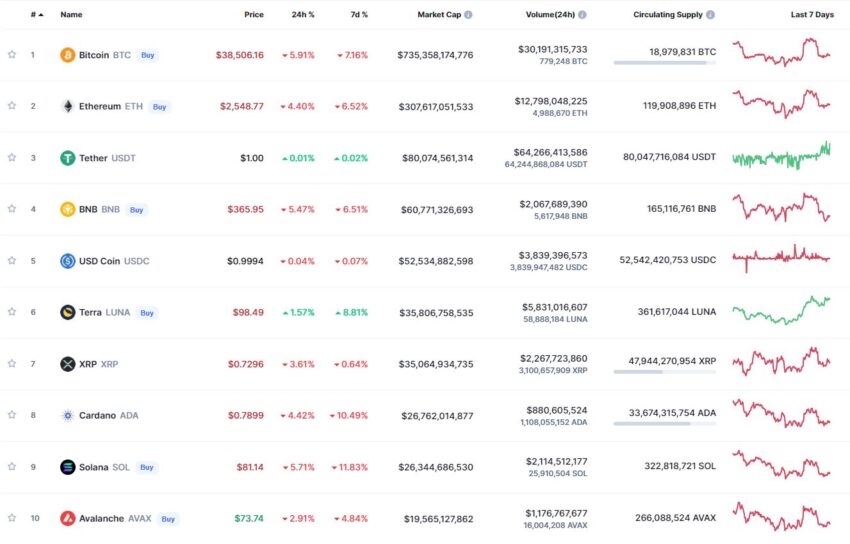
Task: Click XRP circulating supply progress bar
Action: (665, 372)
